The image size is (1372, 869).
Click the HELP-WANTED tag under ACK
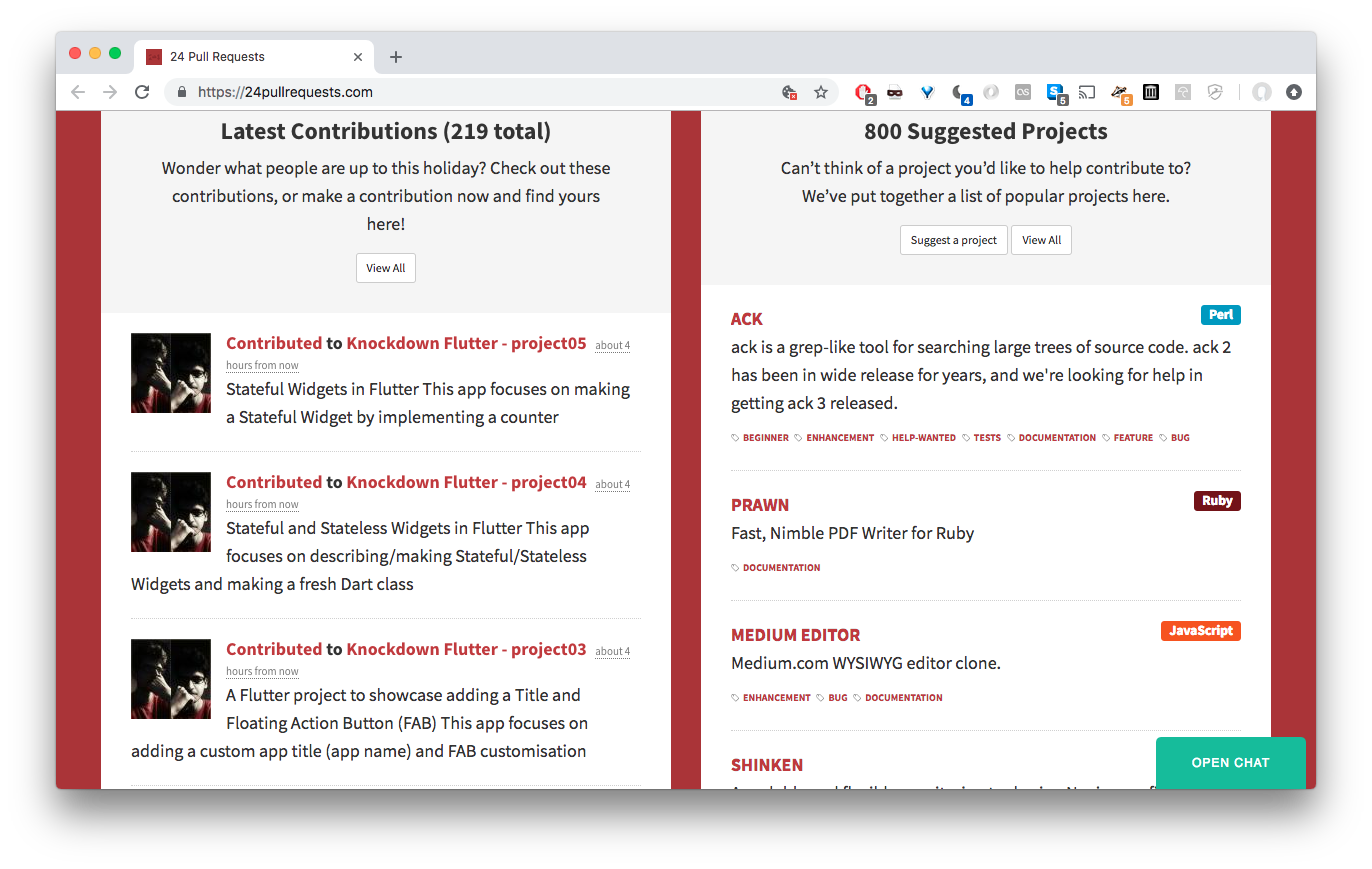918,438
